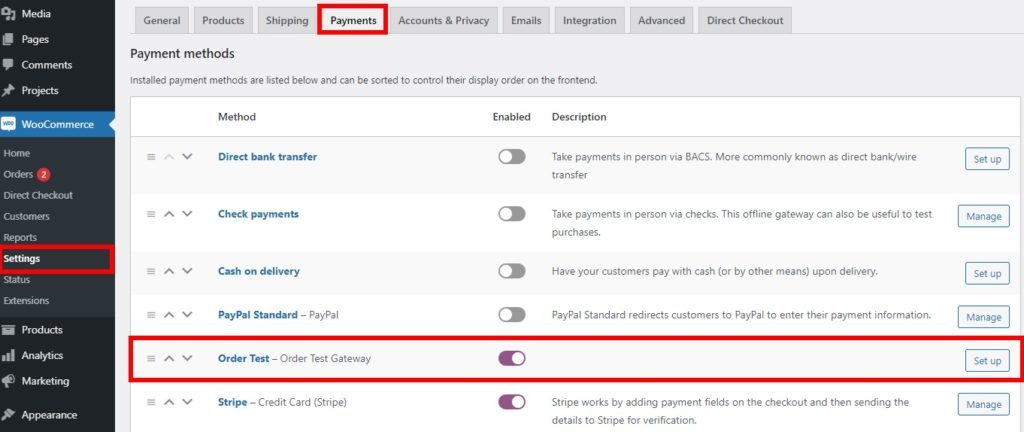Grab the drag handle for Direct bank transfer

pyautogui.click(x=151, y=157)
